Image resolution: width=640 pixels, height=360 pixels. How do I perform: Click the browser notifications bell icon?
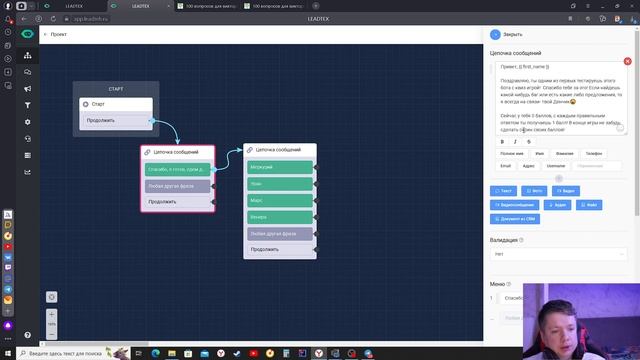click(x=8, y=19)
